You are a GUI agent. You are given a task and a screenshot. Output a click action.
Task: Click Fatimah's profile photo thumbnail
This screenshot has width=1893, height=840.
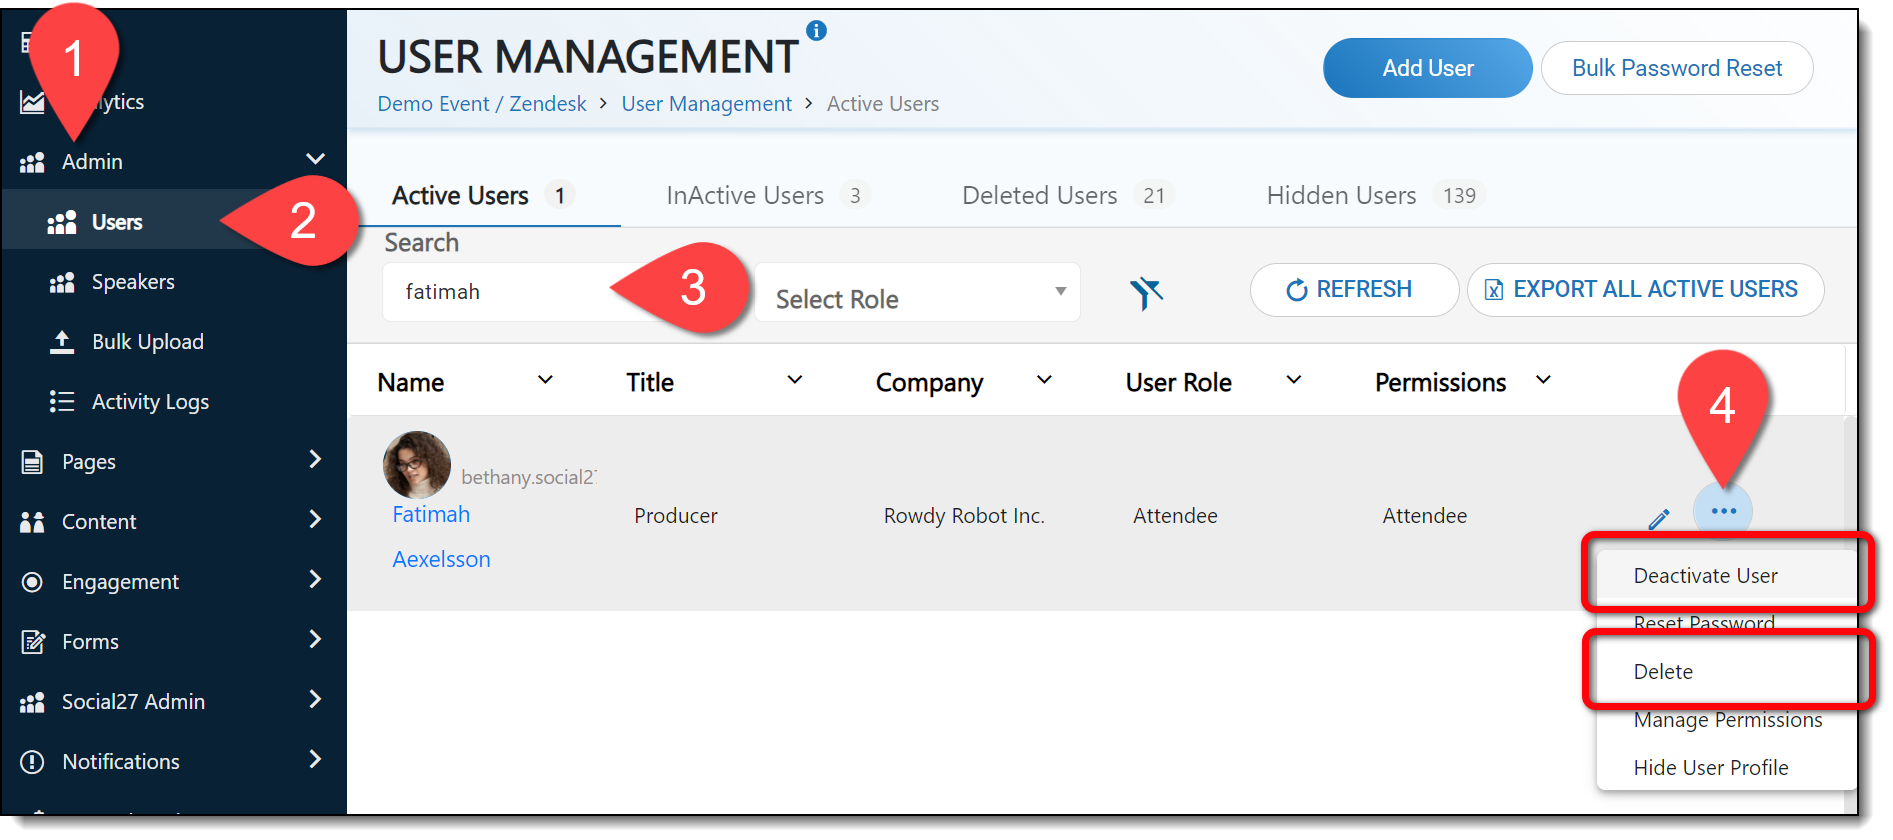416,465
